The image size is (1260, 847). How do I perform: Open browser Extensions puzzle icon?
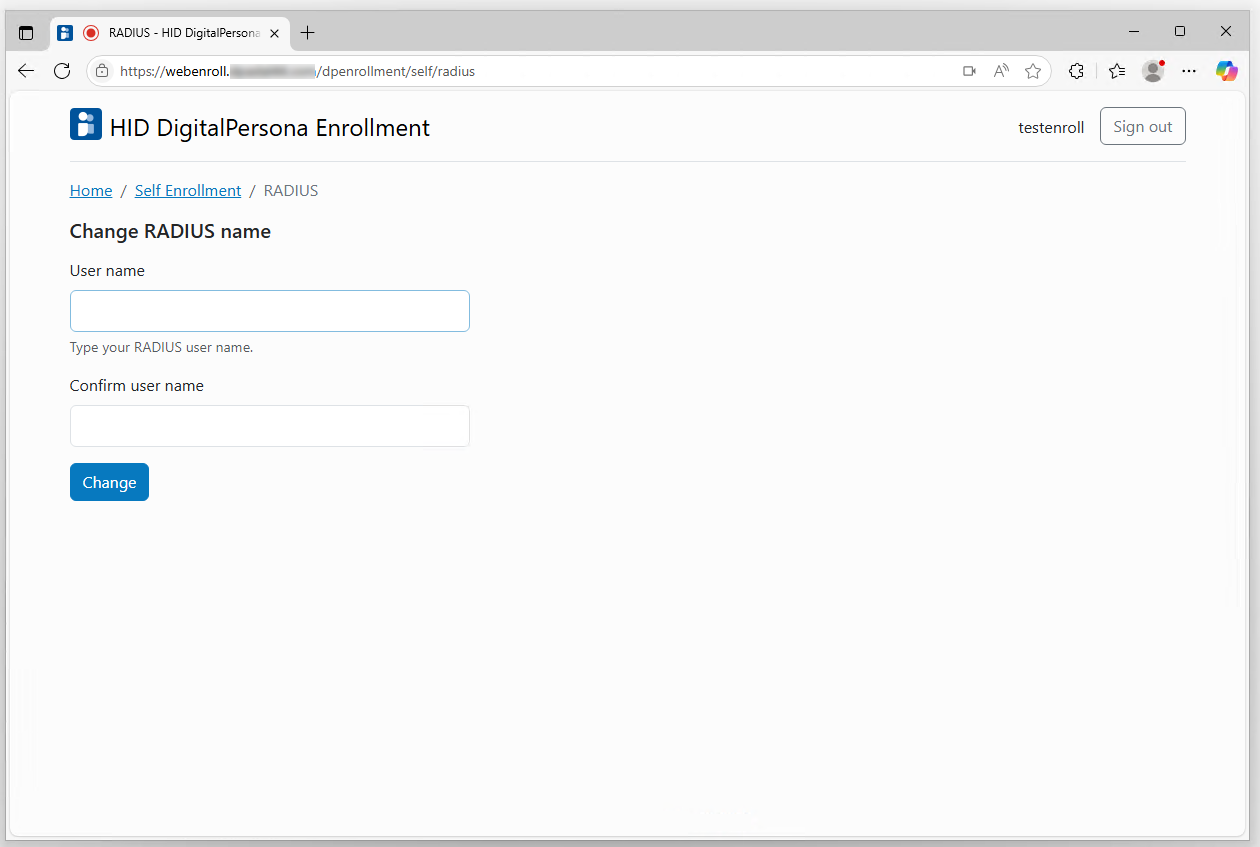(1076, 71)
